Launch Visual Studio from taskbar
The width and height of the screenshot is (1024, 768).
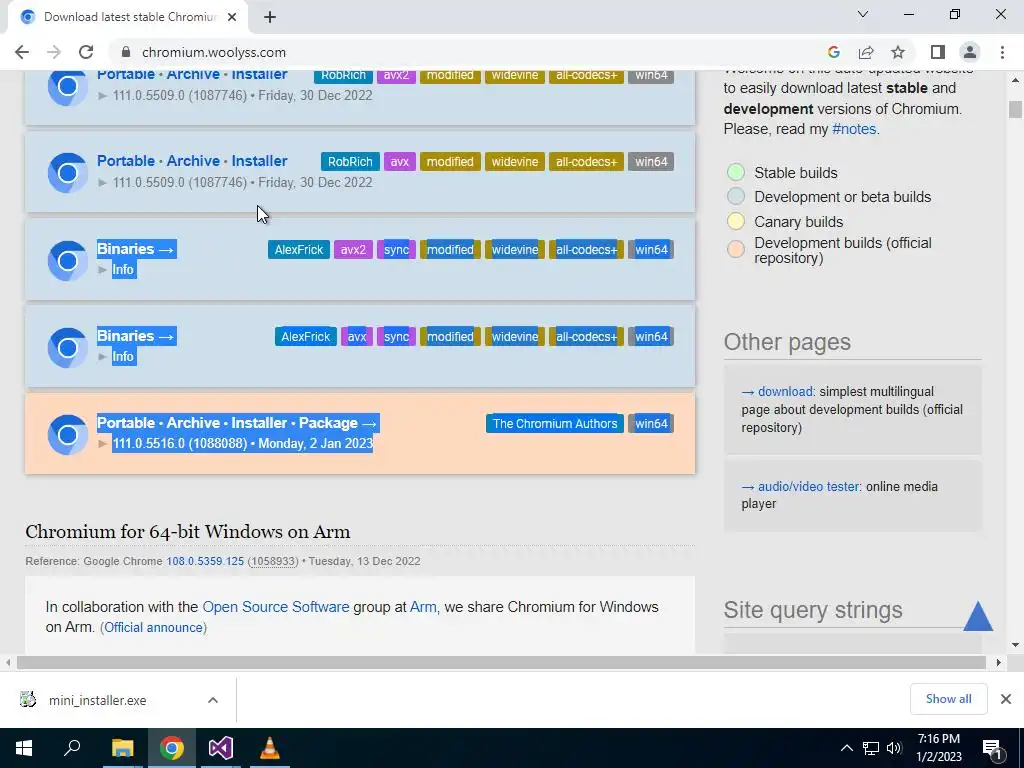pos(221,748)
